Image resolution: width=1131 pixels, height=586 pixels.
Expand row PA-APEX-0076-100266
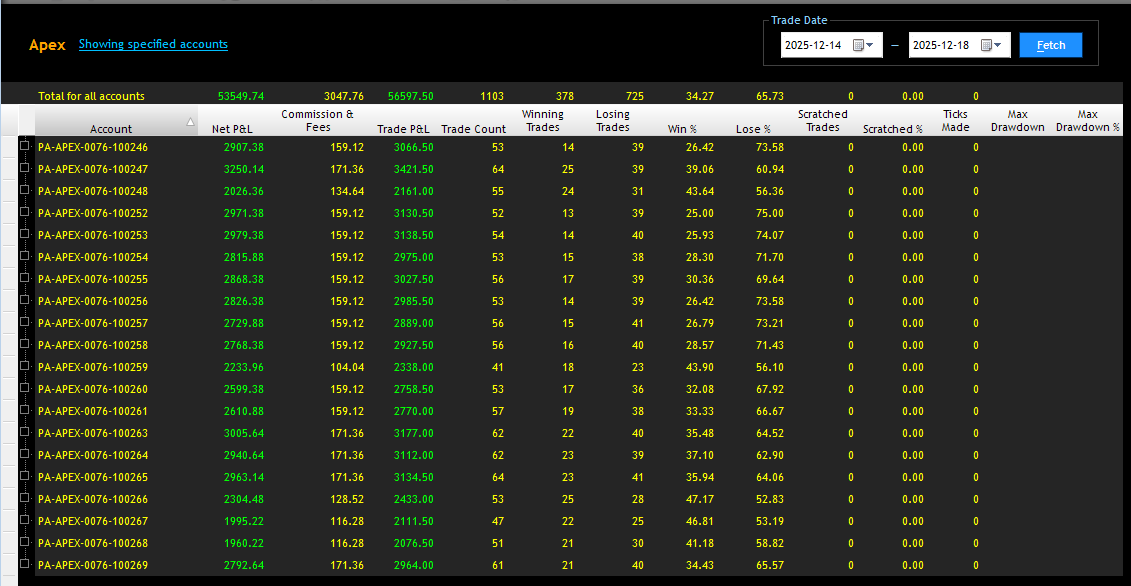tap(25, 498)
